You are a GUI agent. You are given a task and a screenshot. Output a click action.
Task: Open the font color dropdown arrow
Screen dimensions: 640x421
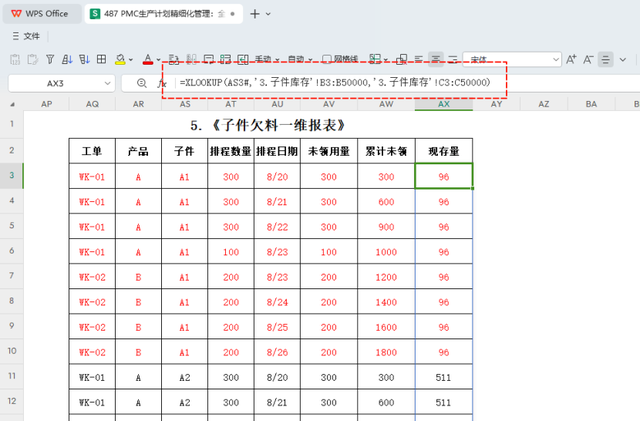coord(158,60)
